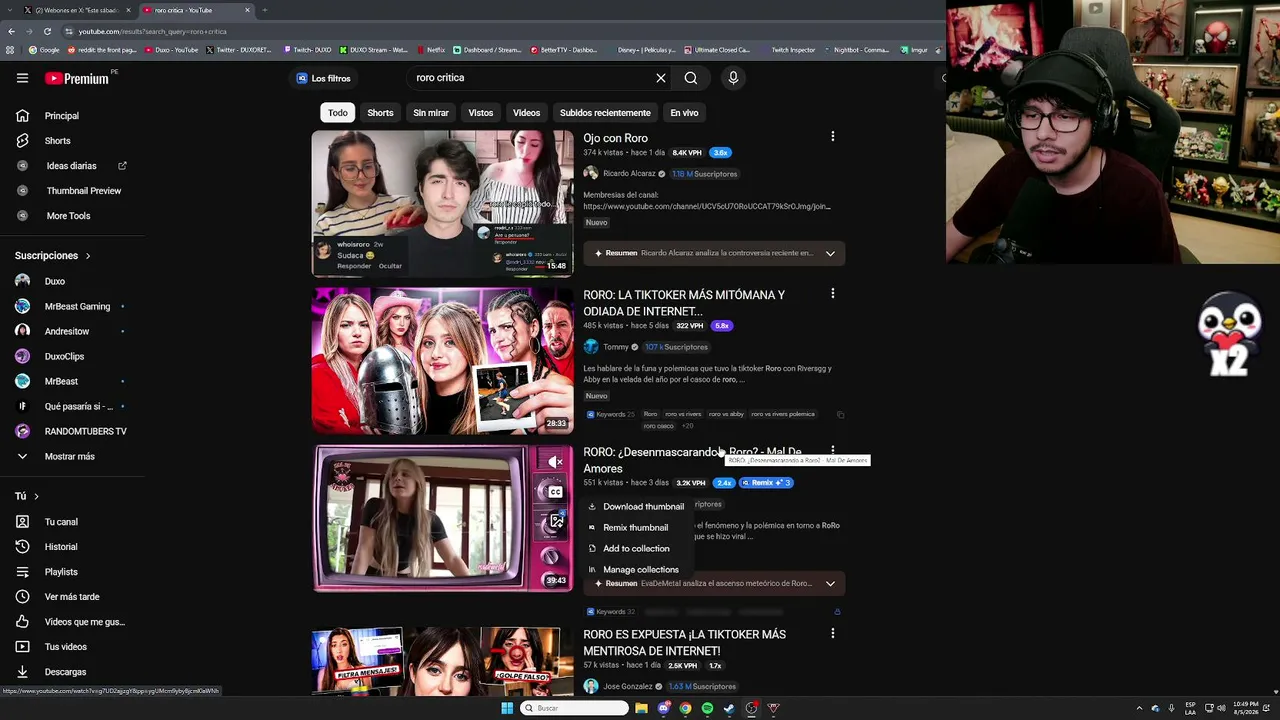Select the Todo filter chip
The height and width of the screenshot is (720, 1280).
click(x=337, y=113)
